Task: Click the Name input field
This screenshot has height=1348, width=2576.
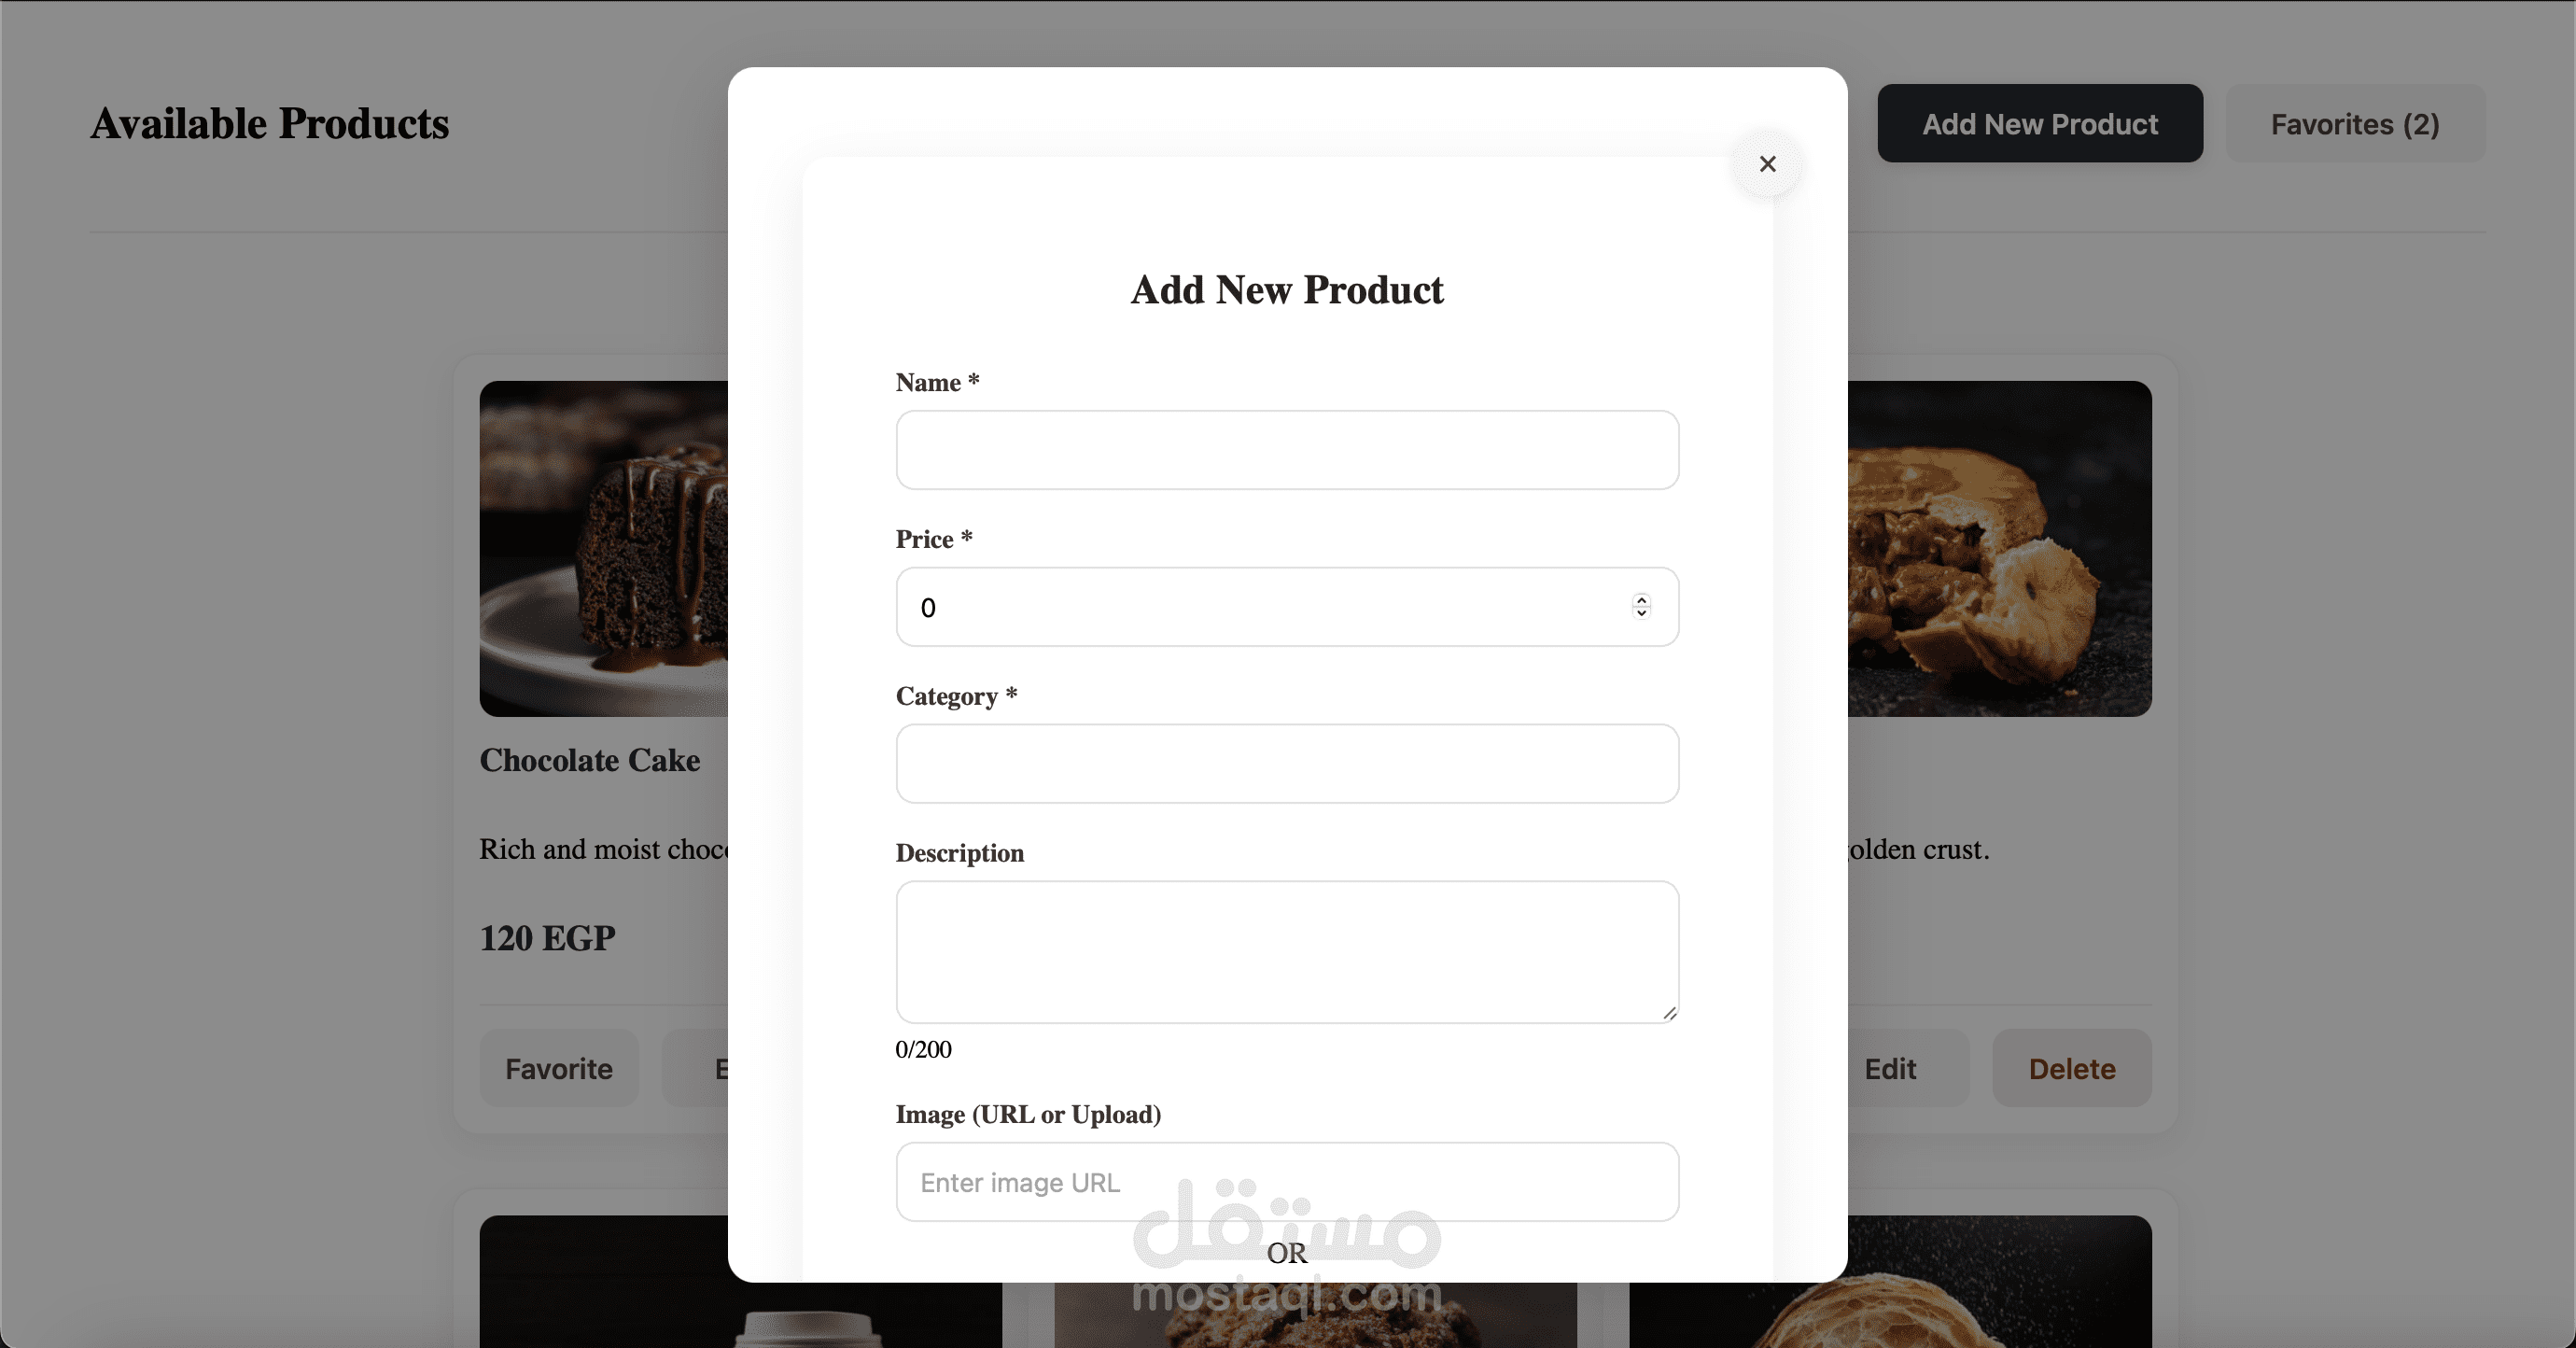Action: tap(1287, 450)
